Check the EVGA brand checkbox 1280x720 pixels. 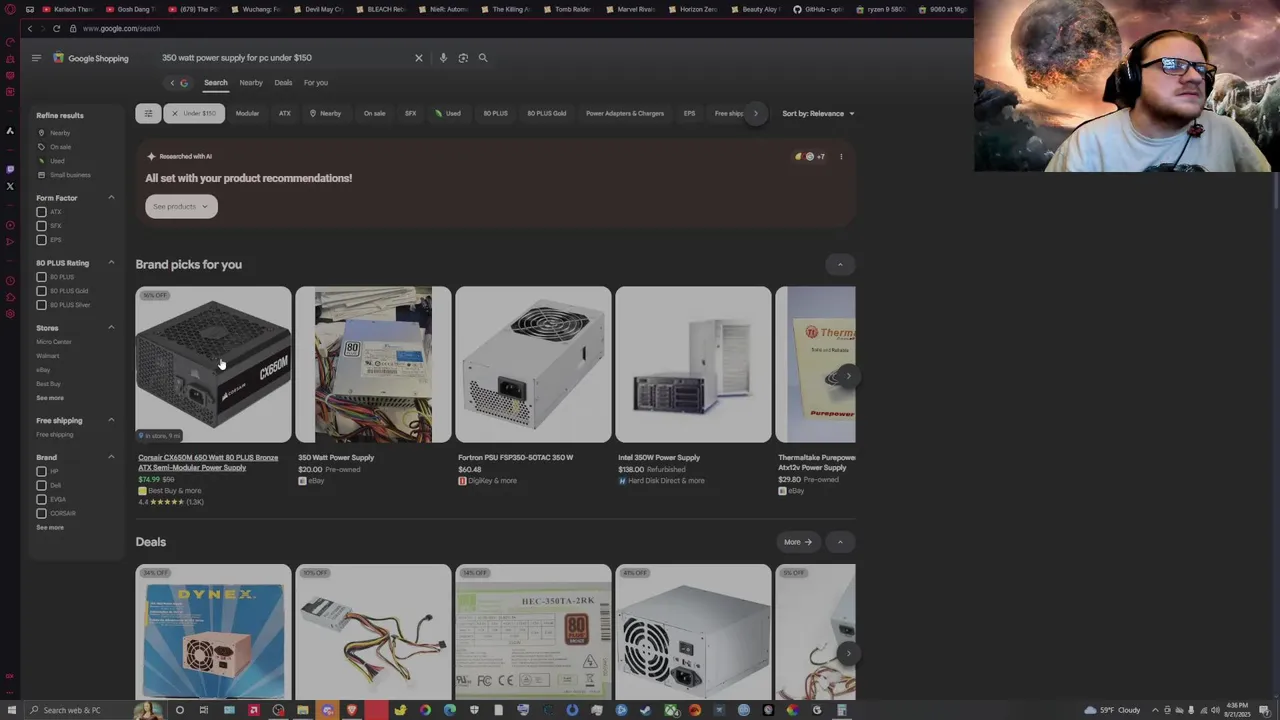click(41, 499)
